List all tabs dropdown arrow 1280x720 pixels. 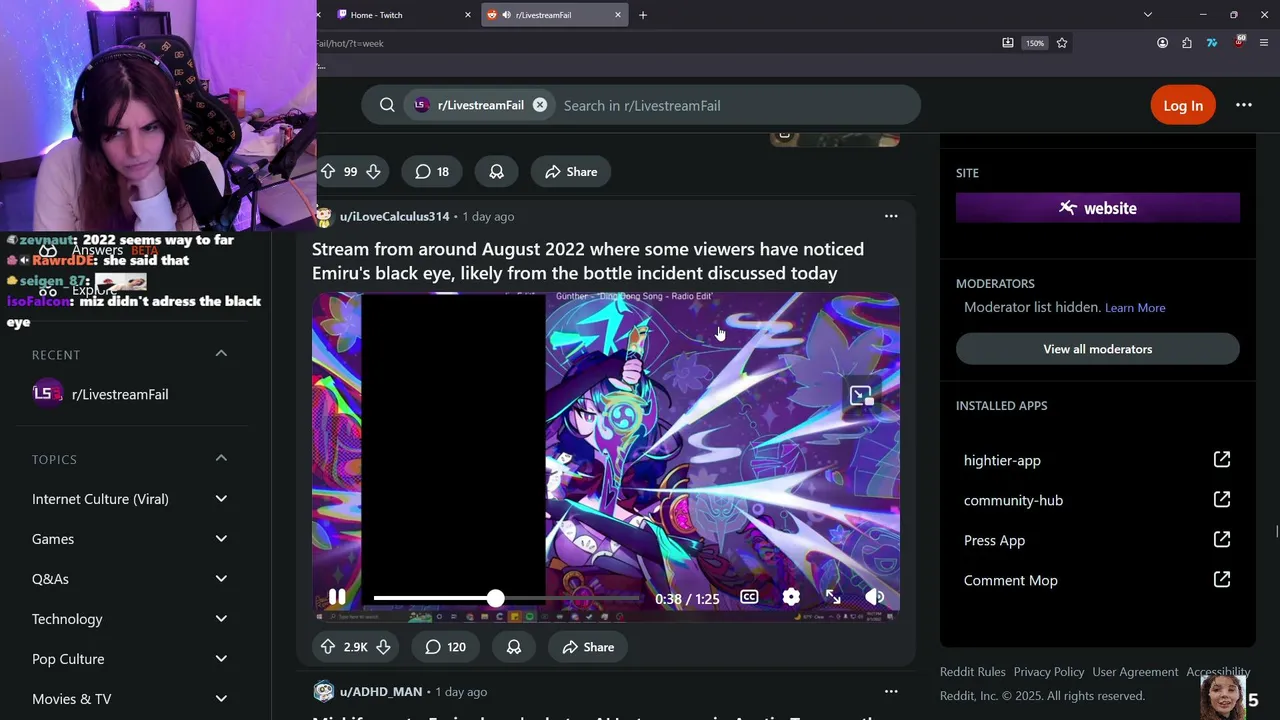point(1148,15)
